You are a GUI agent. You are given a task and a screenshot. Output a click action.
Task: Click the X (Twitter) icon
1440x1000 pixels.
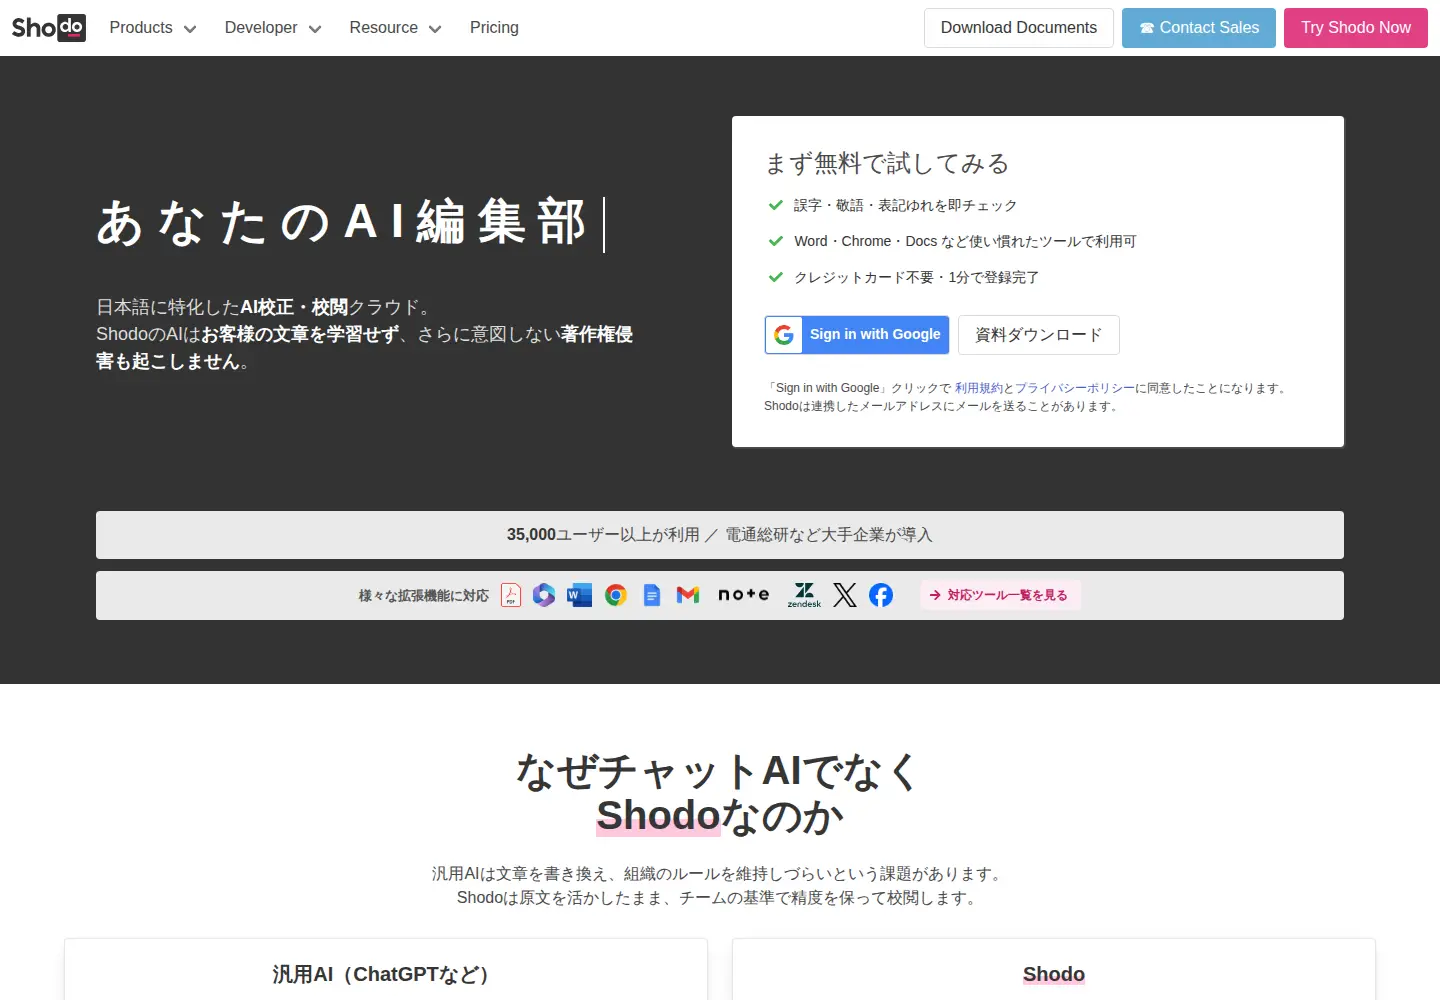pyautogui.click(x=845, y=595)
